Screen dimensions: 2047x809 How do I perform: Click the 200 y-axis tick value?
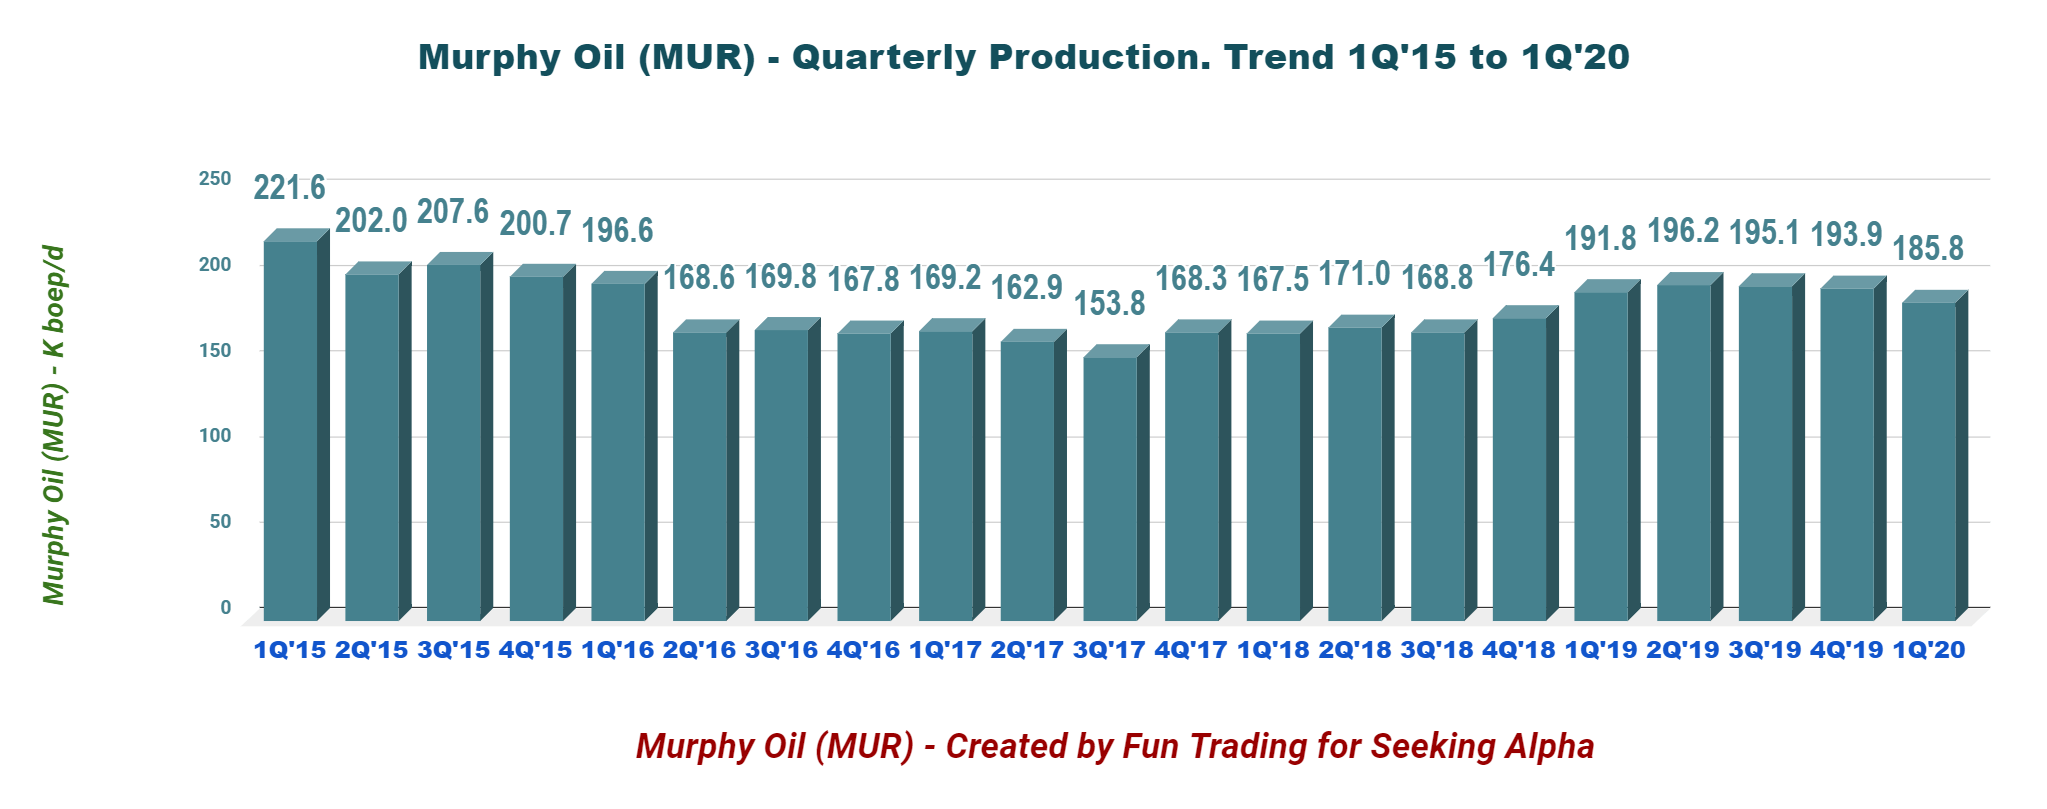215,265
